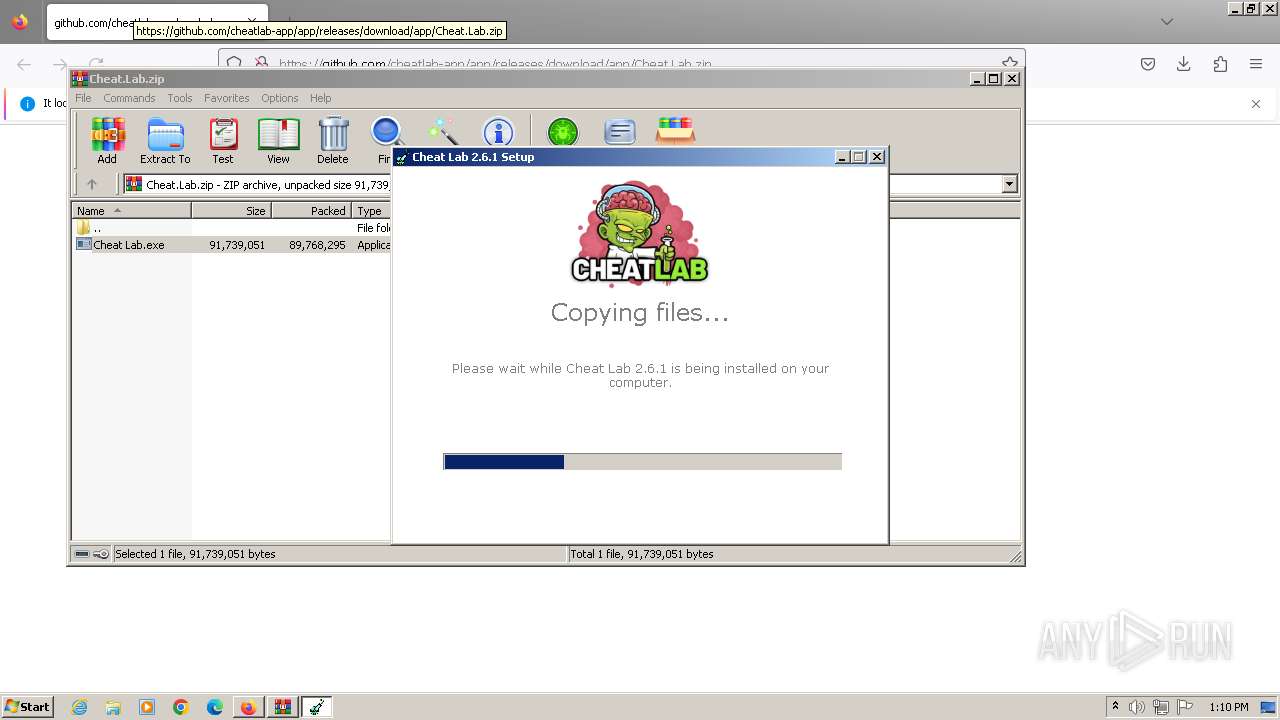Click the Delete trash icon in WinRAR
Viewport: 1280px width, 720px height.
[333, 140]
